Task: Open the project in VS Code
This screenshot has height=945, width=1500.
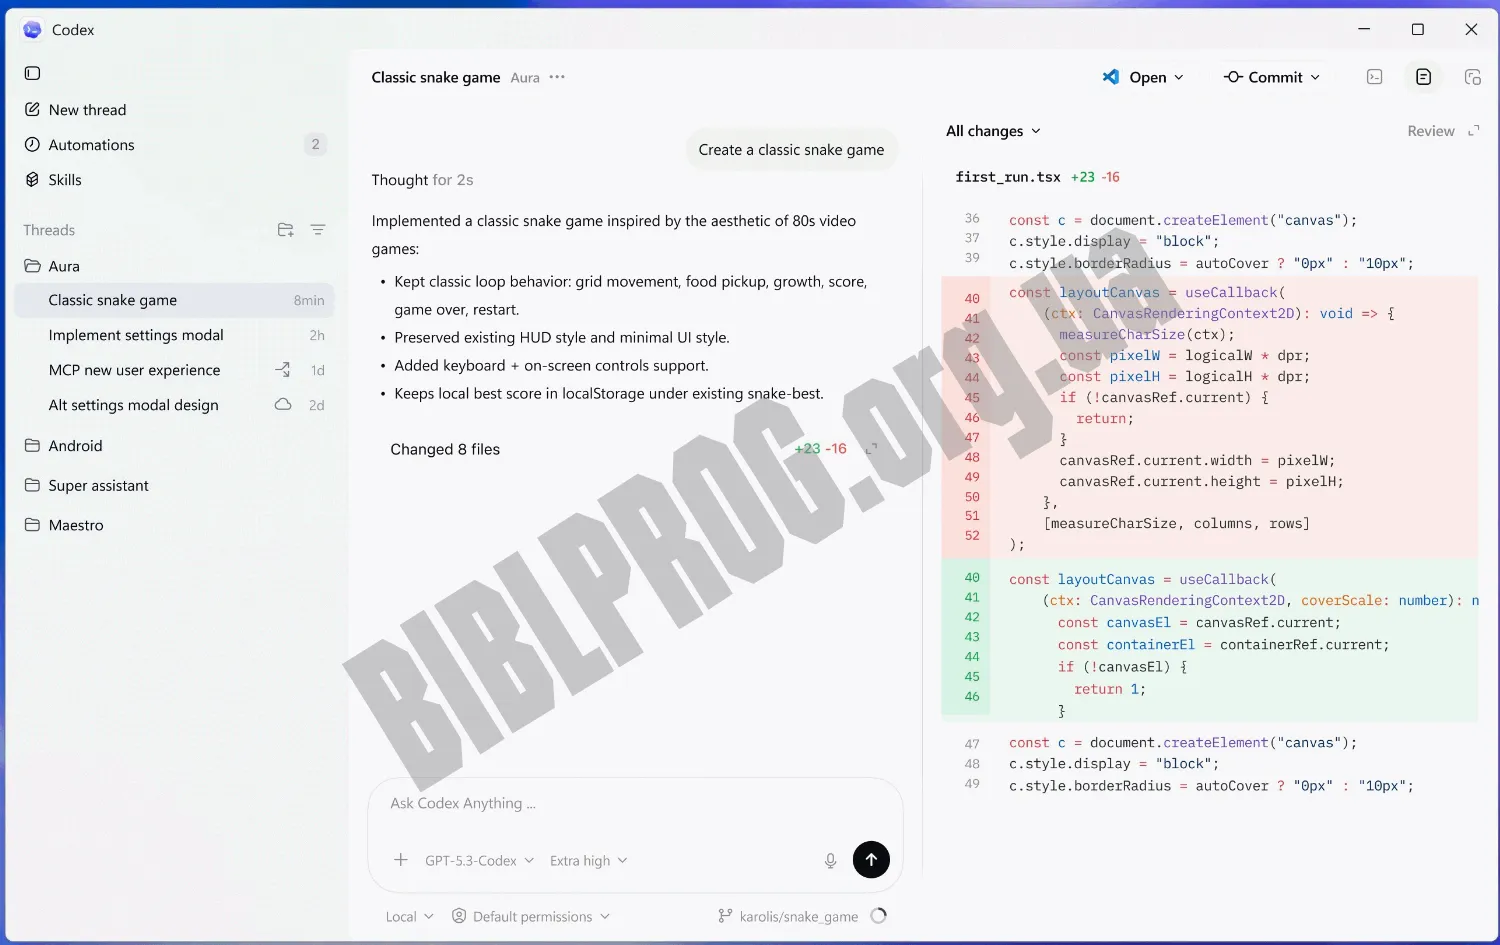Action: 1135,77
